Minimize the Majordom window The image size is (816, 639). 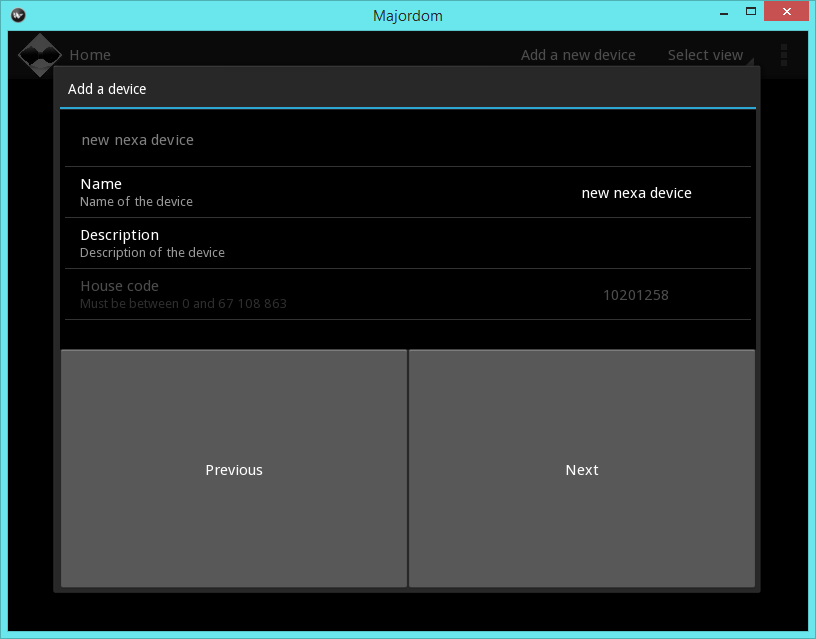click(724, 11)
